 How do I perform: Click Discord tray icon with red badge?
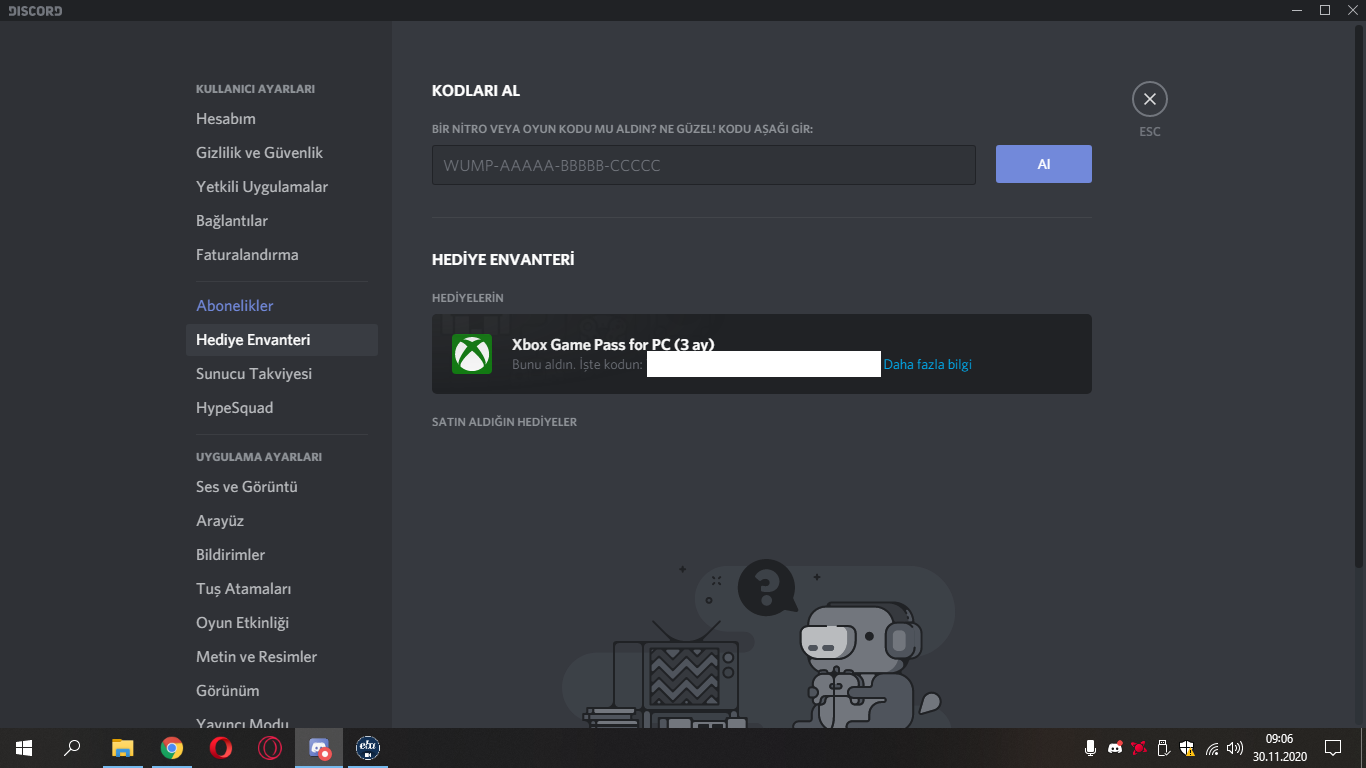(x=1115, y=748)
